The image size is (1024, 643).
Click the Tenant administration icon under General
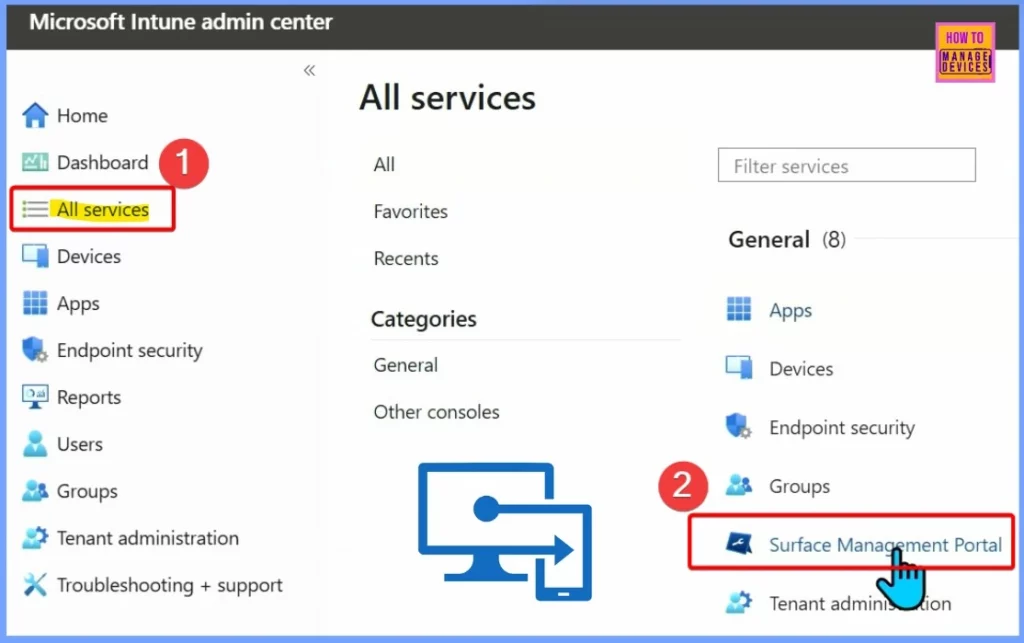[x=739, y=602]
